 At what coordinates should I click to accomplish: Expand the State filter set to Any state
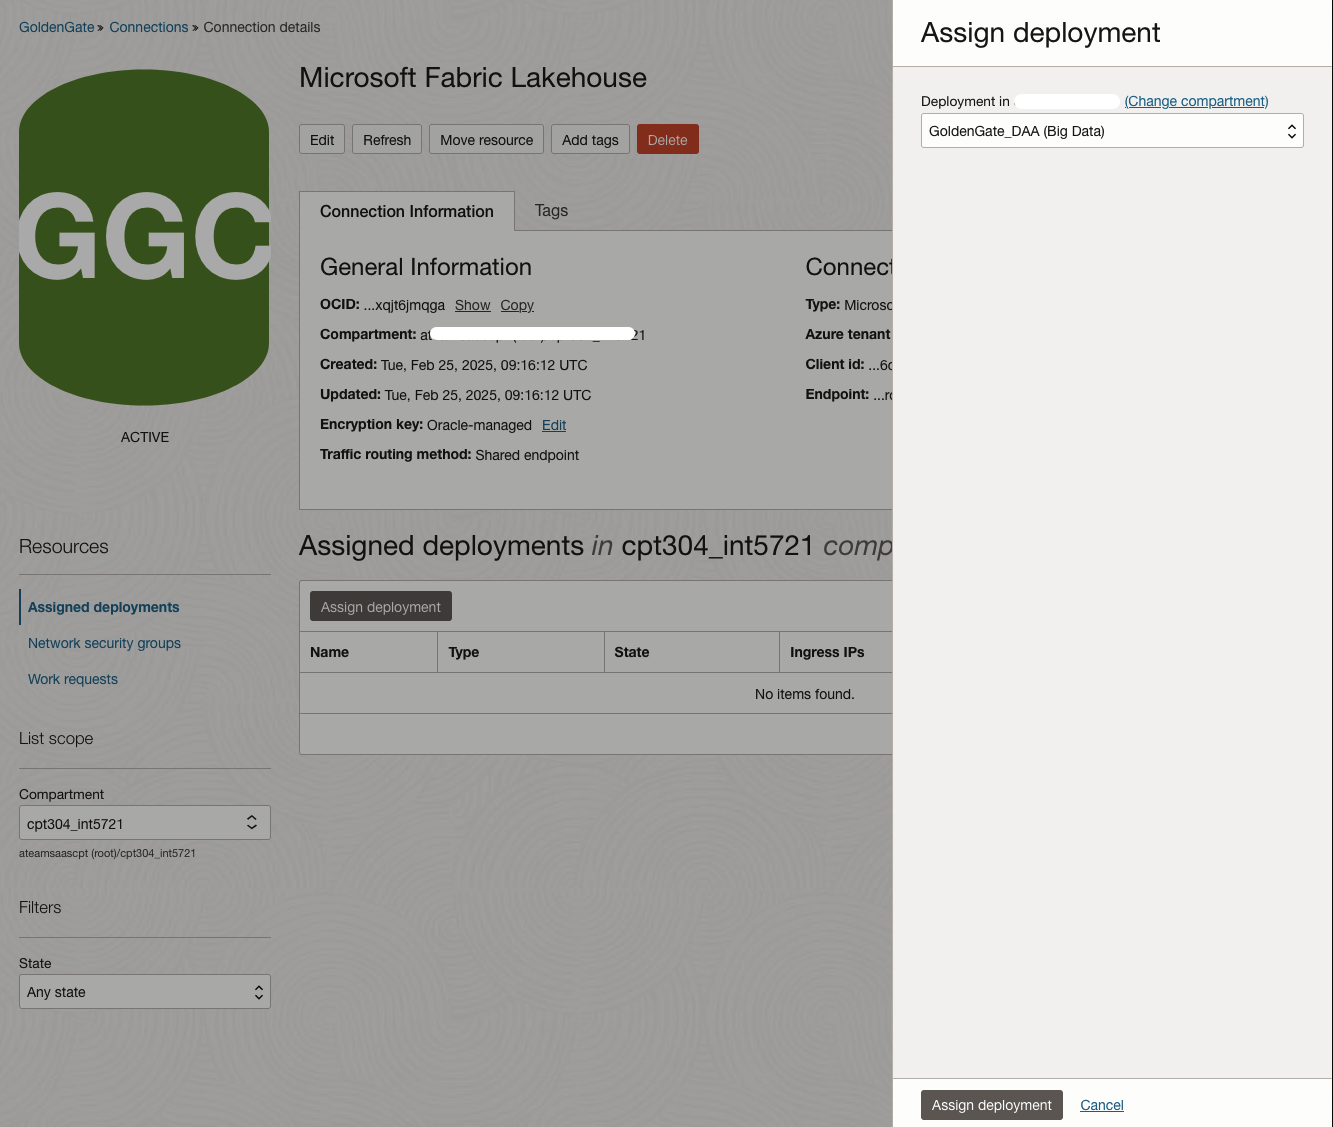point(144,991)
